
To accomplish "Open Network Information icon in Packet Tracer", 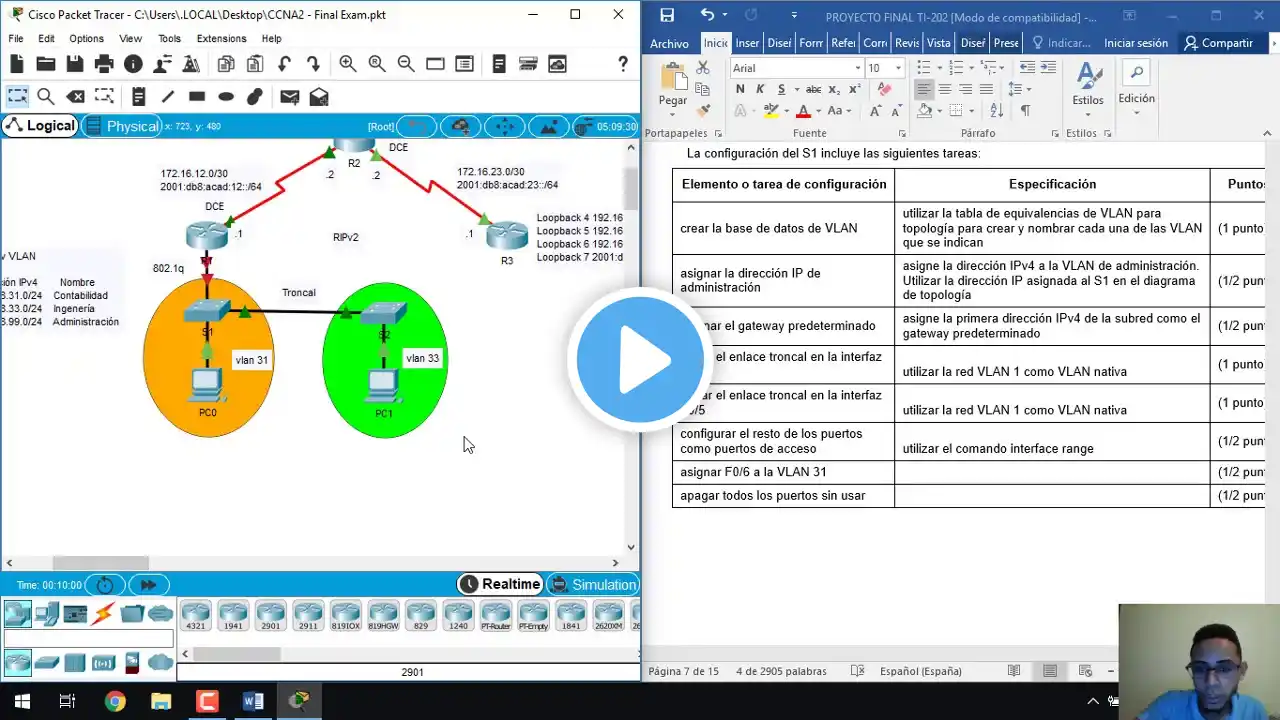I will tap(133, 64).
